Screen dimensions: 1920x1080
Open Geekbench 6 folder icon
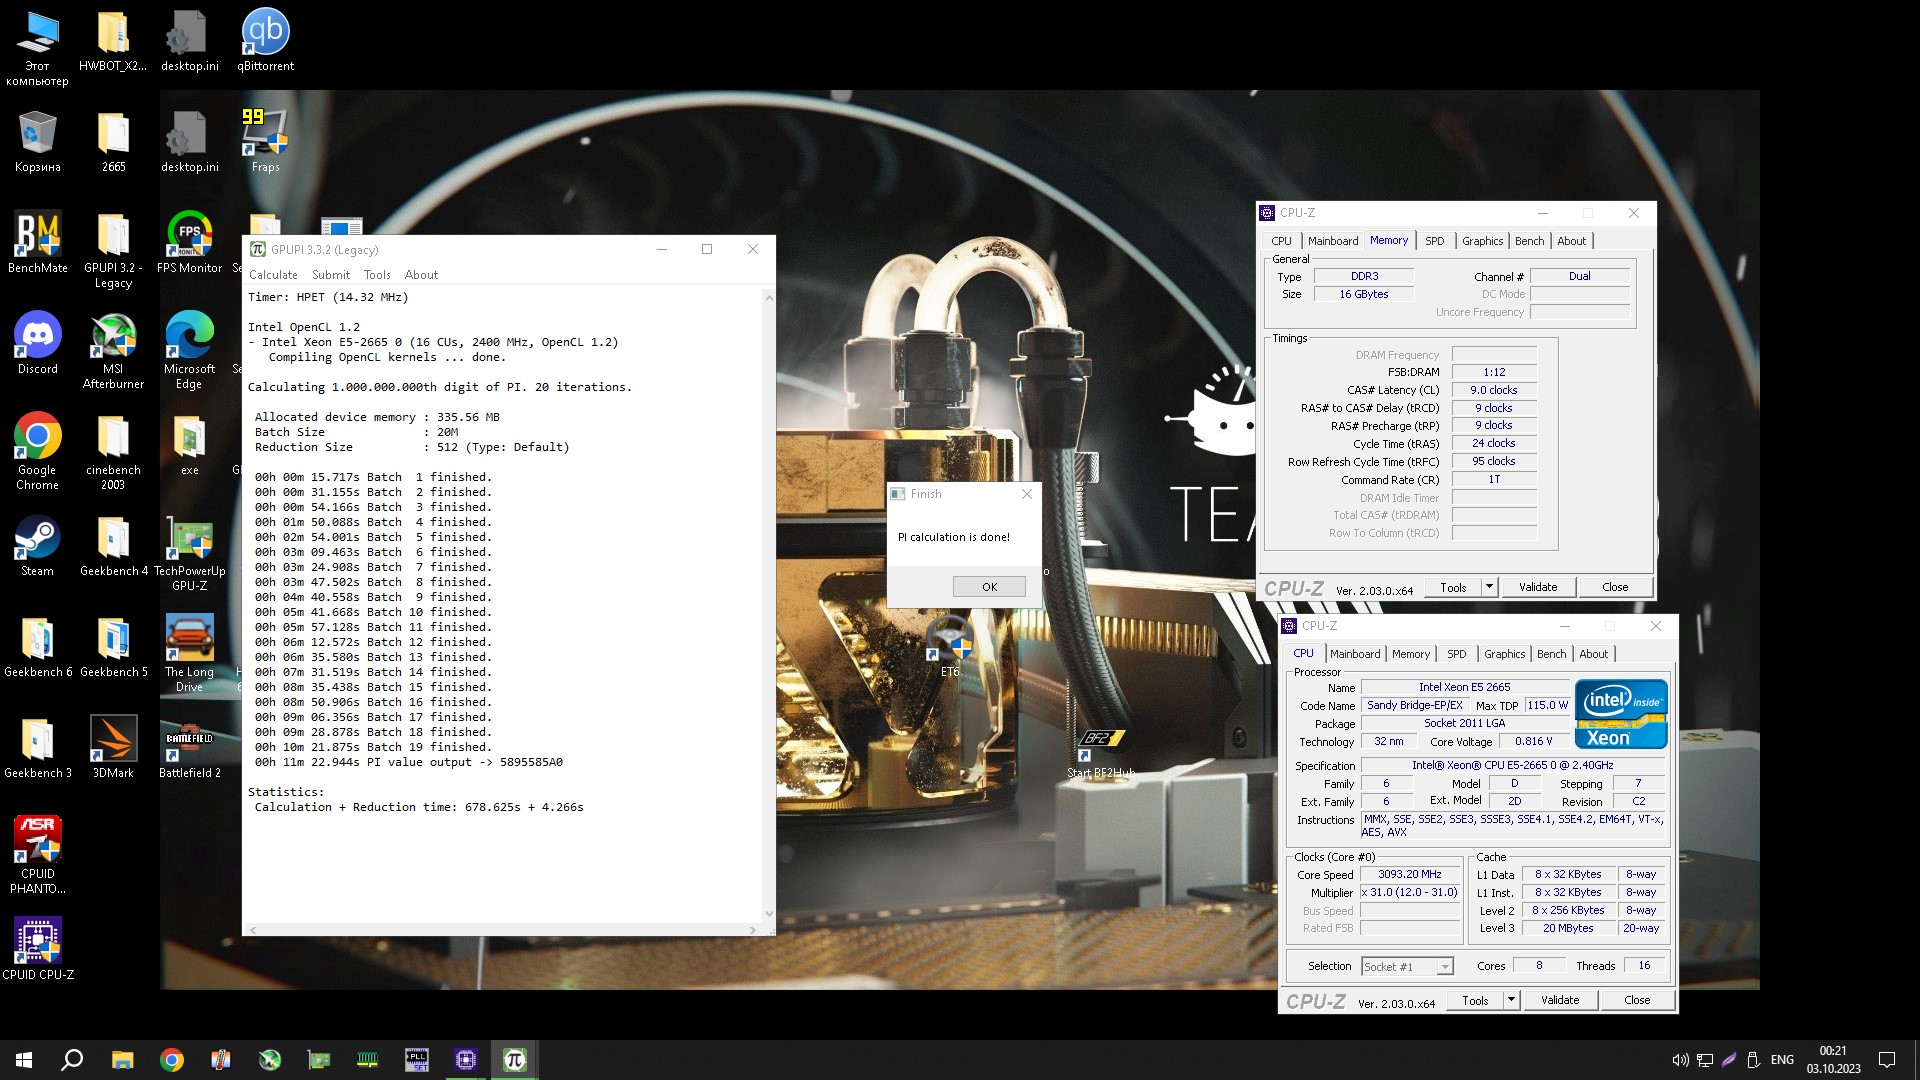(38, 646)
